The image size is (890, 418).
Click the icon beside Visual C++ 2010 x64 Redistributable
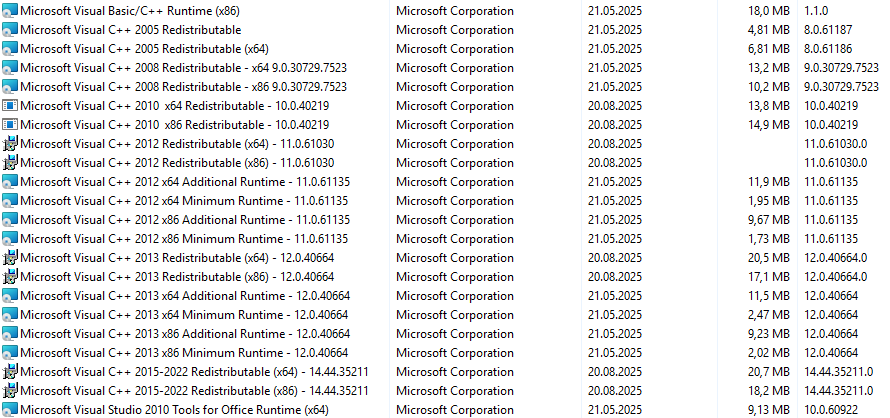[x=10, y=106]
